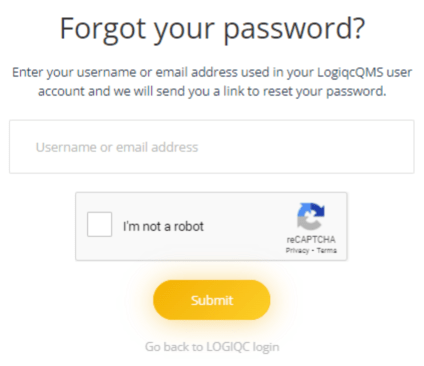Click the "I'm not a robot" label
The width and height of the screenshot is (424, 366).
[x=163, y=226]
